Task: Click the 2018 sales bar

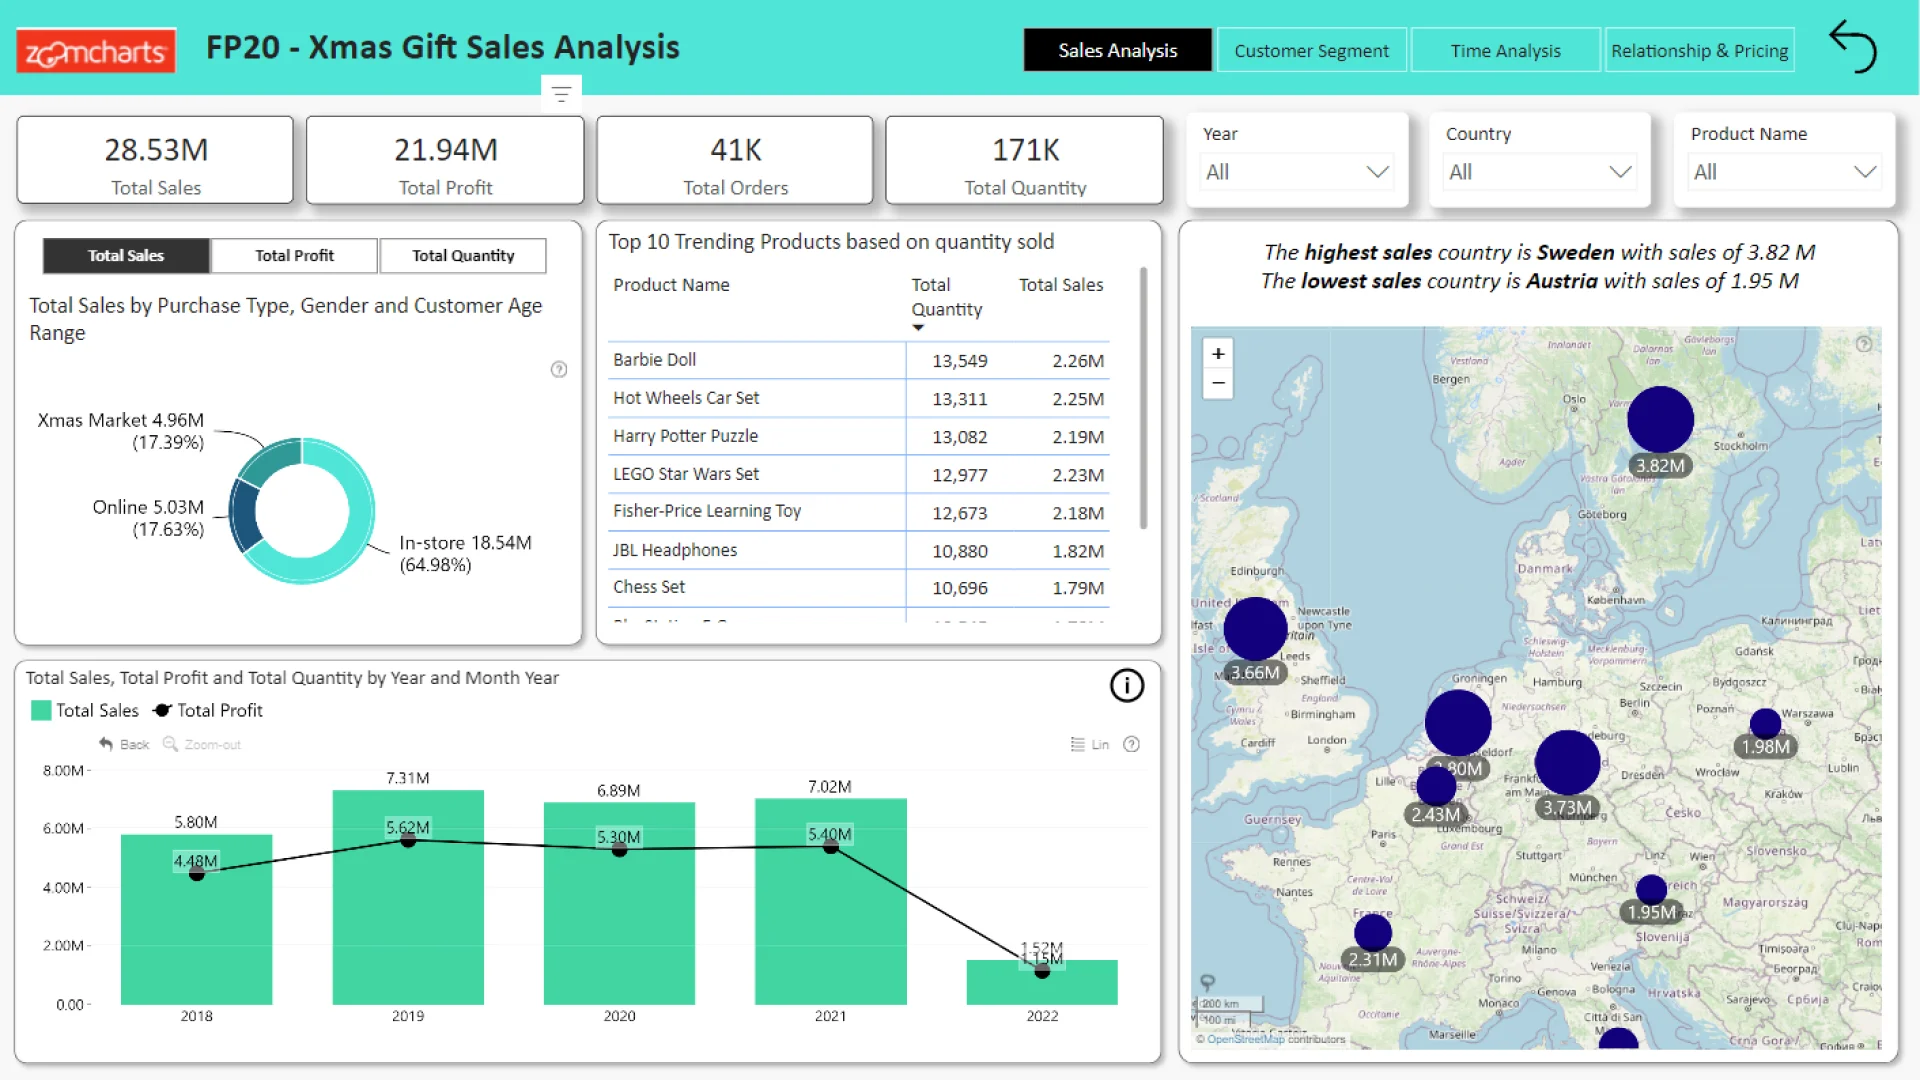Action: coord(196,920)
